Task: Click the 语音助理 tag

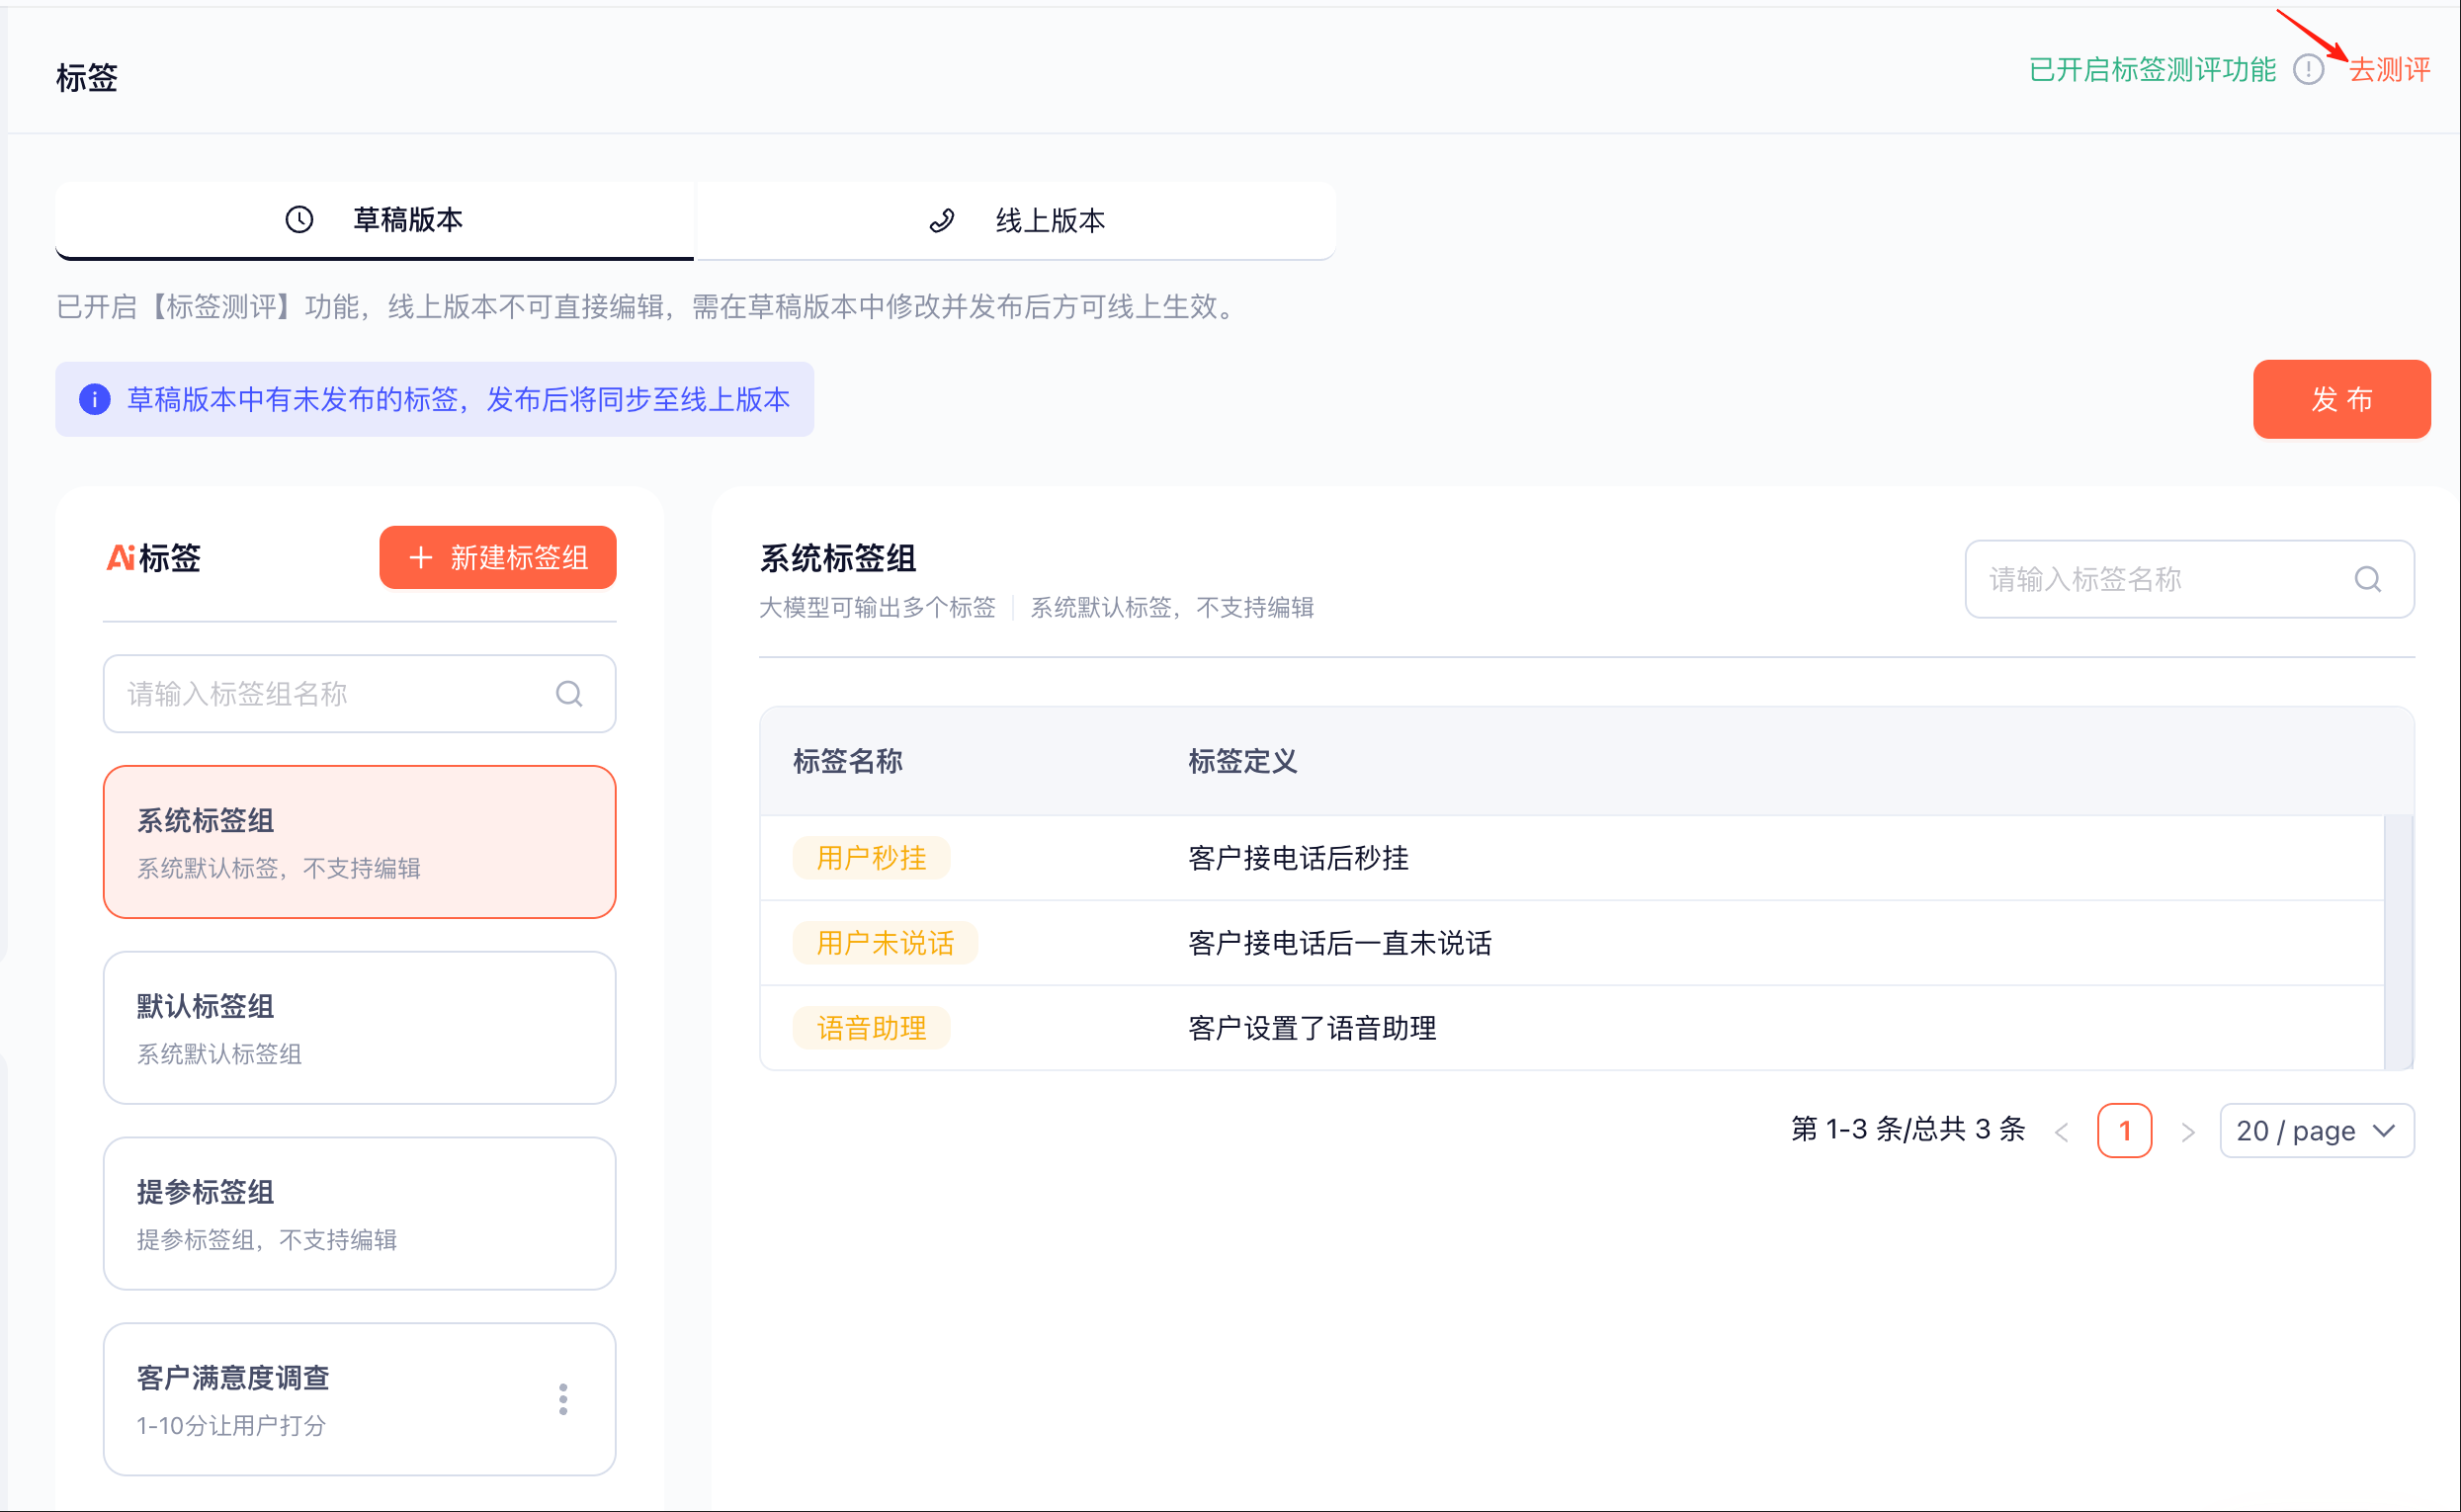Action: click(x=871, y=1028)
